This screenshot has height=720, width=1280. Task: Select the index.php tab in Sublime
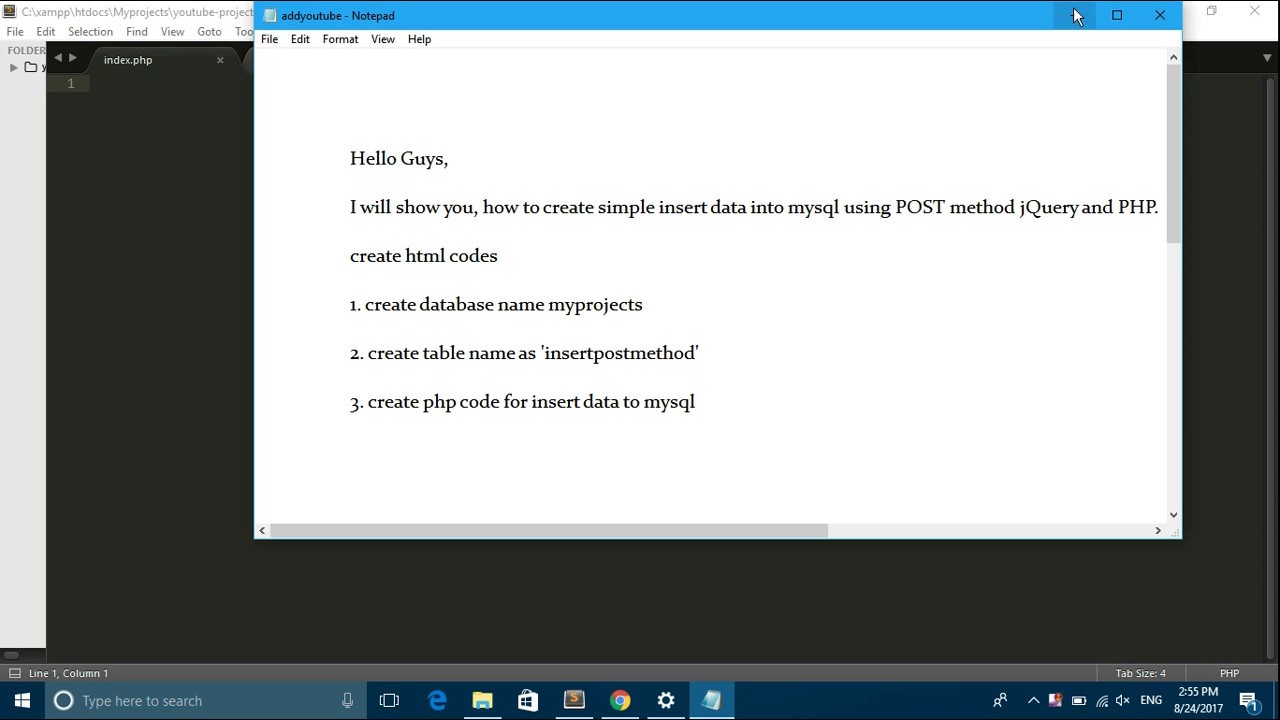click(x=128, y=60)
